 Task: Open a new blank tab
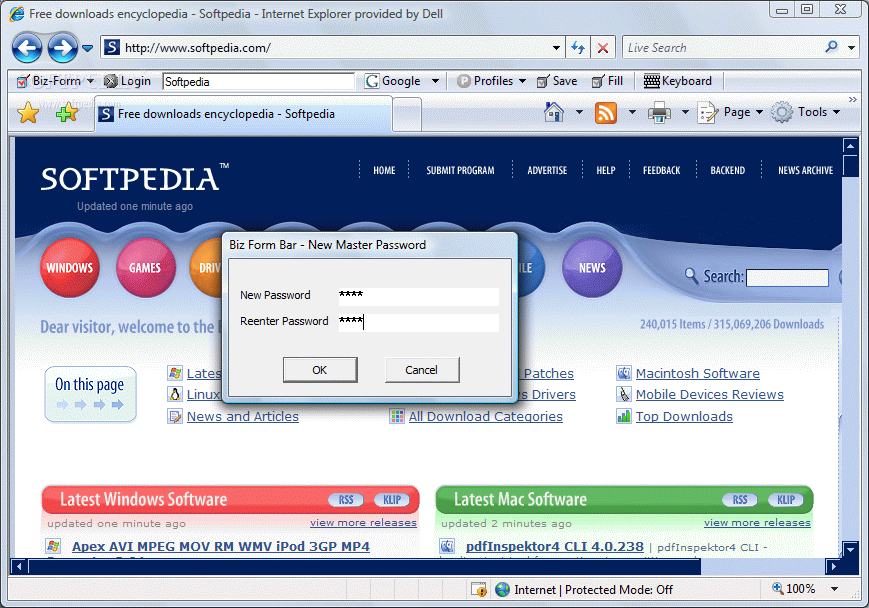click(407, 114)
